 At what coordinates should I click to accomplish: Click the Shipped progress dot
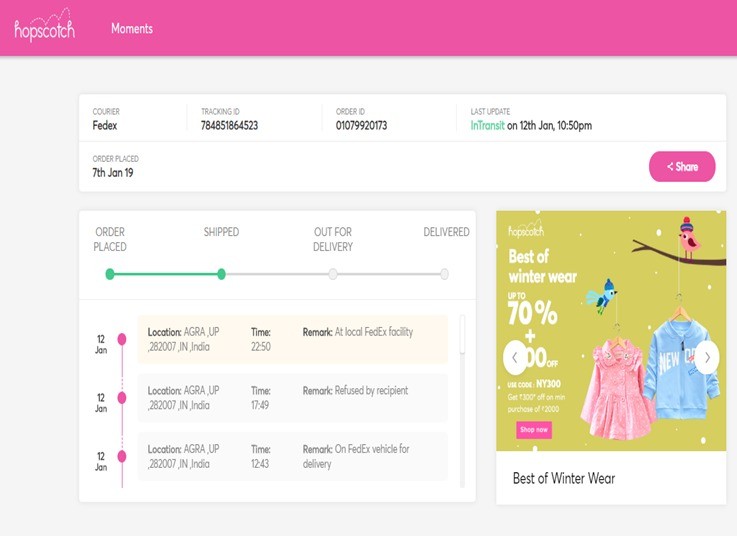coord(221,274)
